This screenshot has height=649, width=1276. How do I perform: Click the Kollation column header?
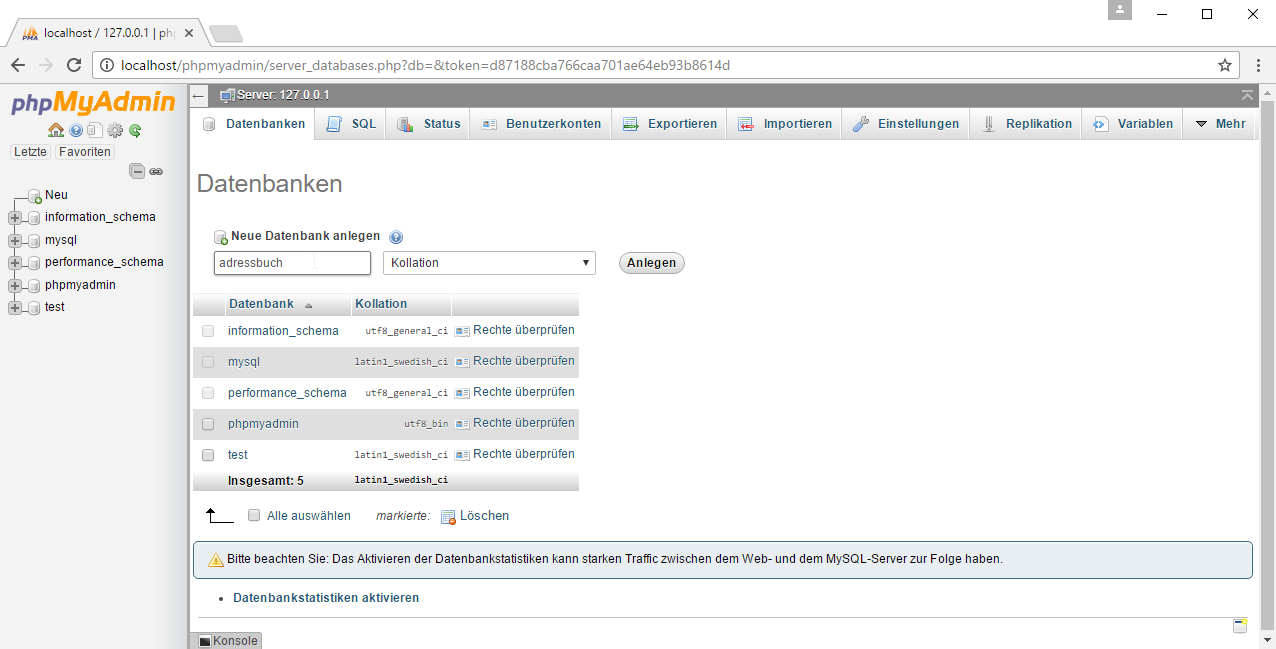click(381, 304)
